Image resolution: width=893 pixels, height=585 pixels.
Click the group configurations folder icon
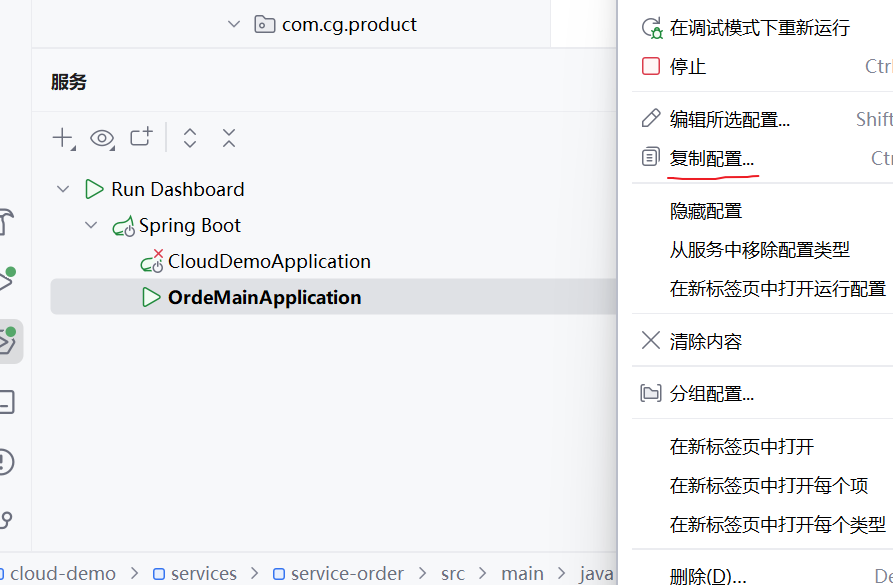coord(651,393)
